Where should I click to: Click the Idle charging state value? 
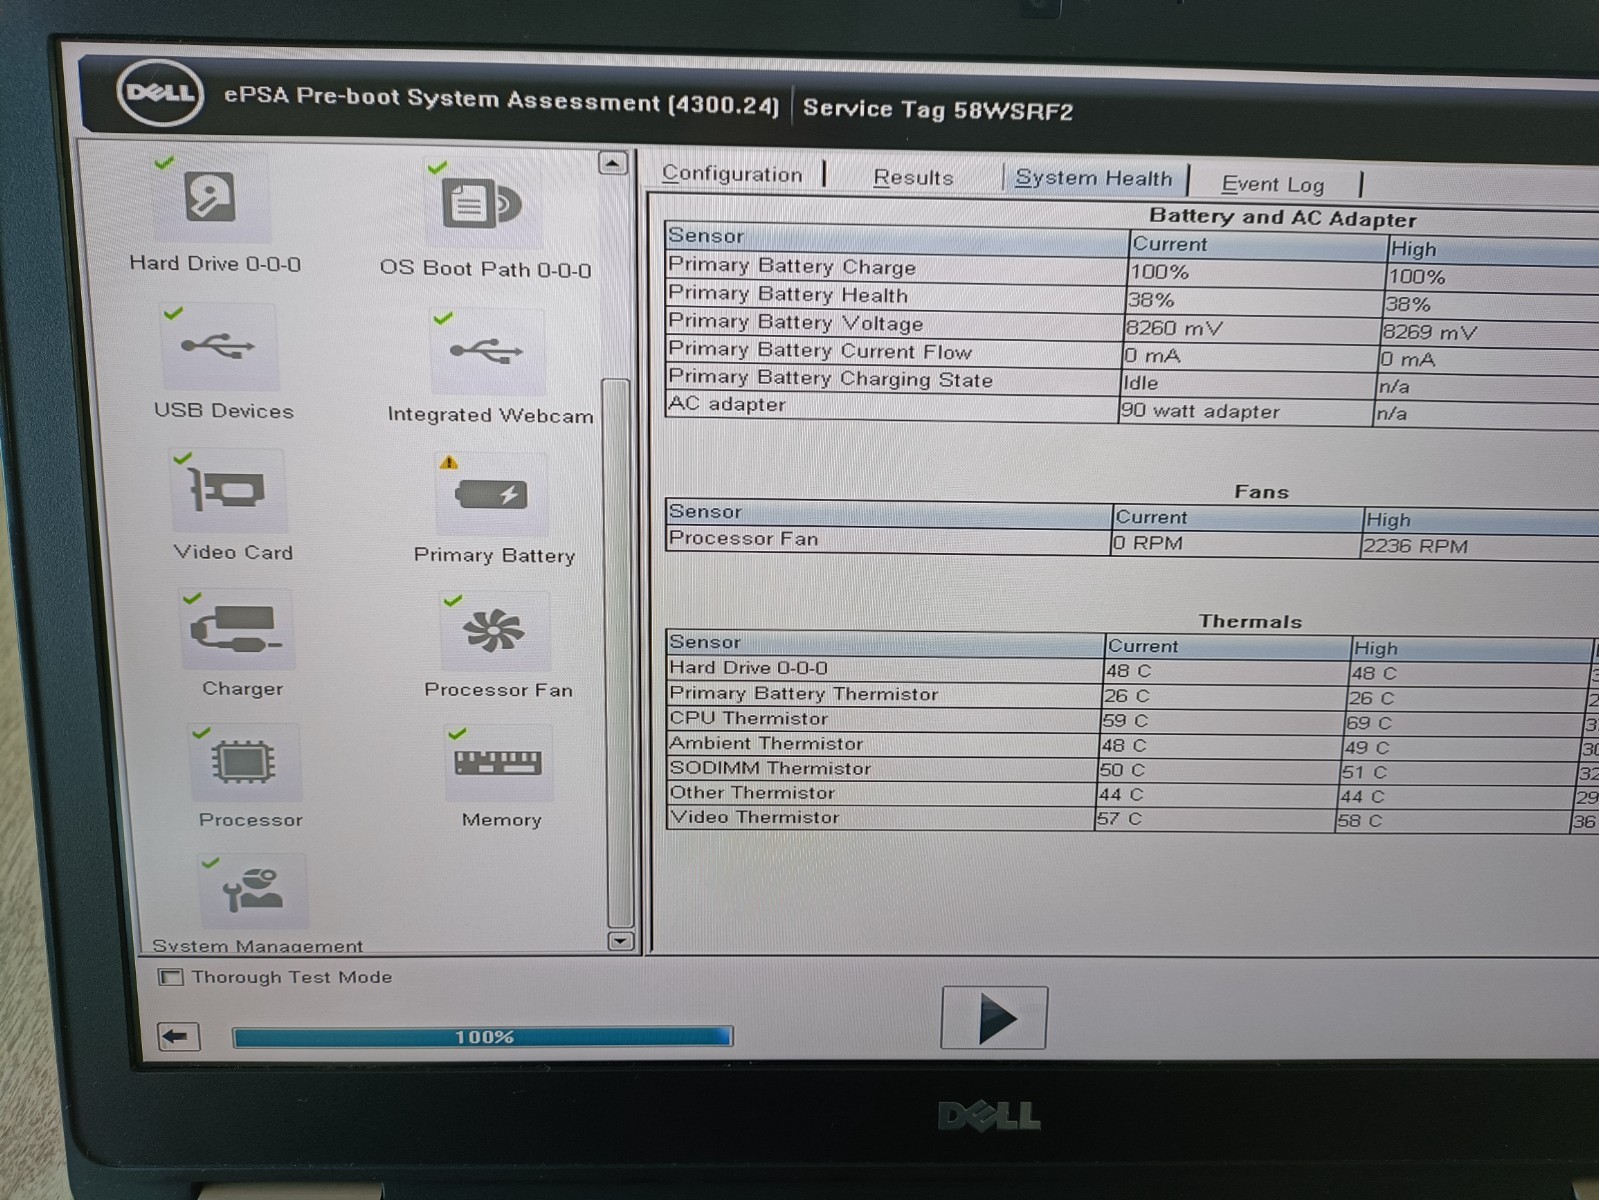click(x=1141, y=383)
